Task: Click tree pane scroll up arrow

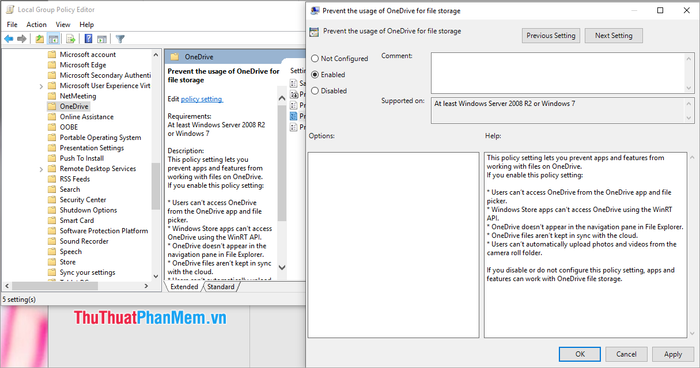Action: point(155,54)
